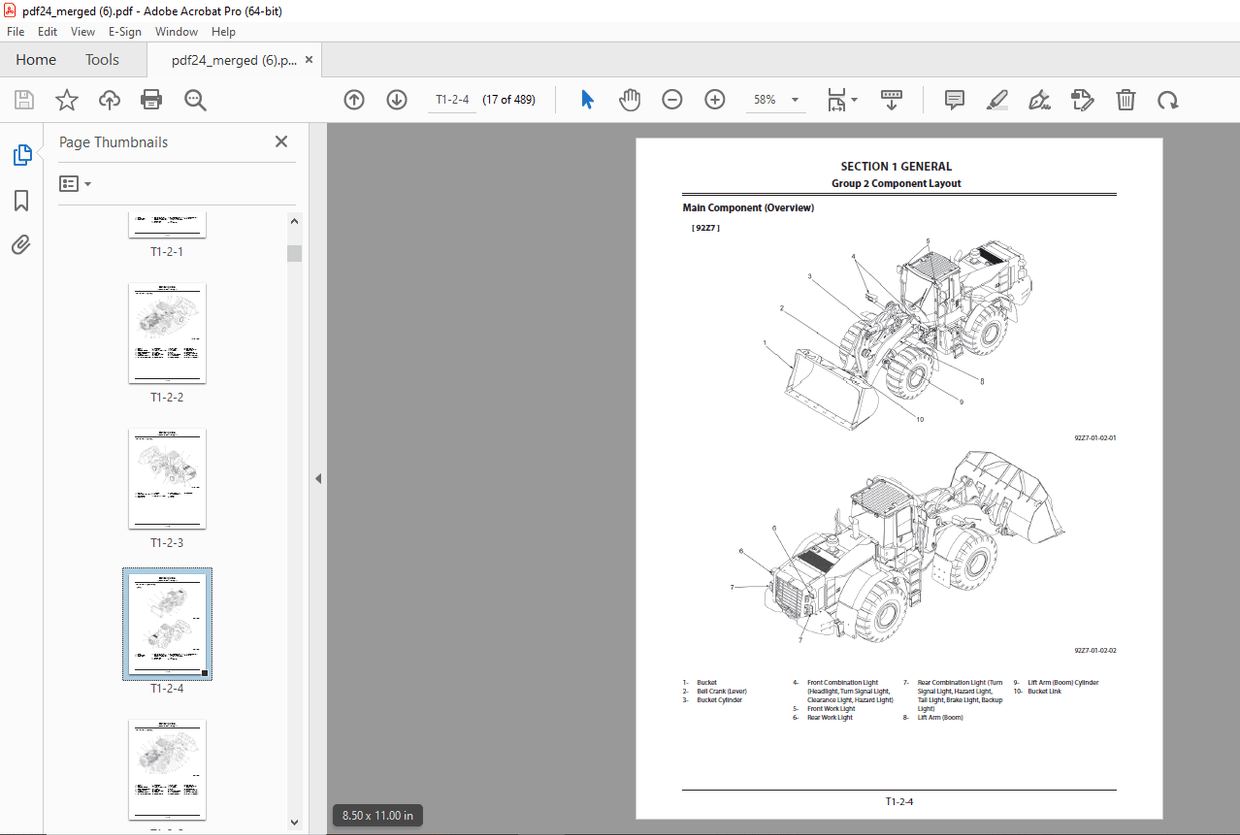
Task: Select the T1-2-2 page thumbnail
Action: [167, 333]
